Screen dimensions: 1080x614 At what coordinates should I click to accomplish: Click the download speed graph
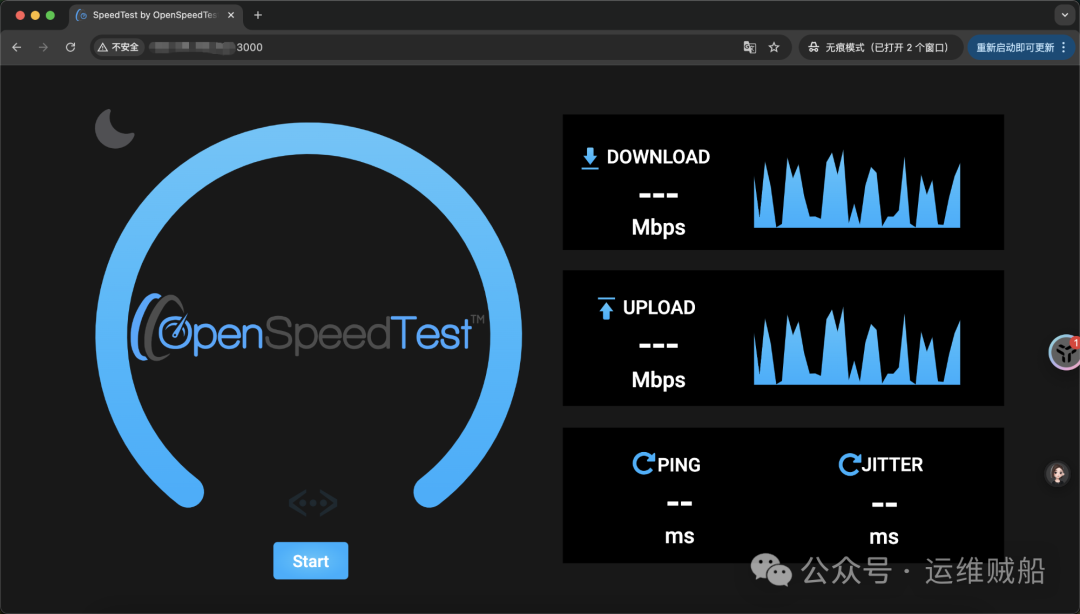(857, 190)
